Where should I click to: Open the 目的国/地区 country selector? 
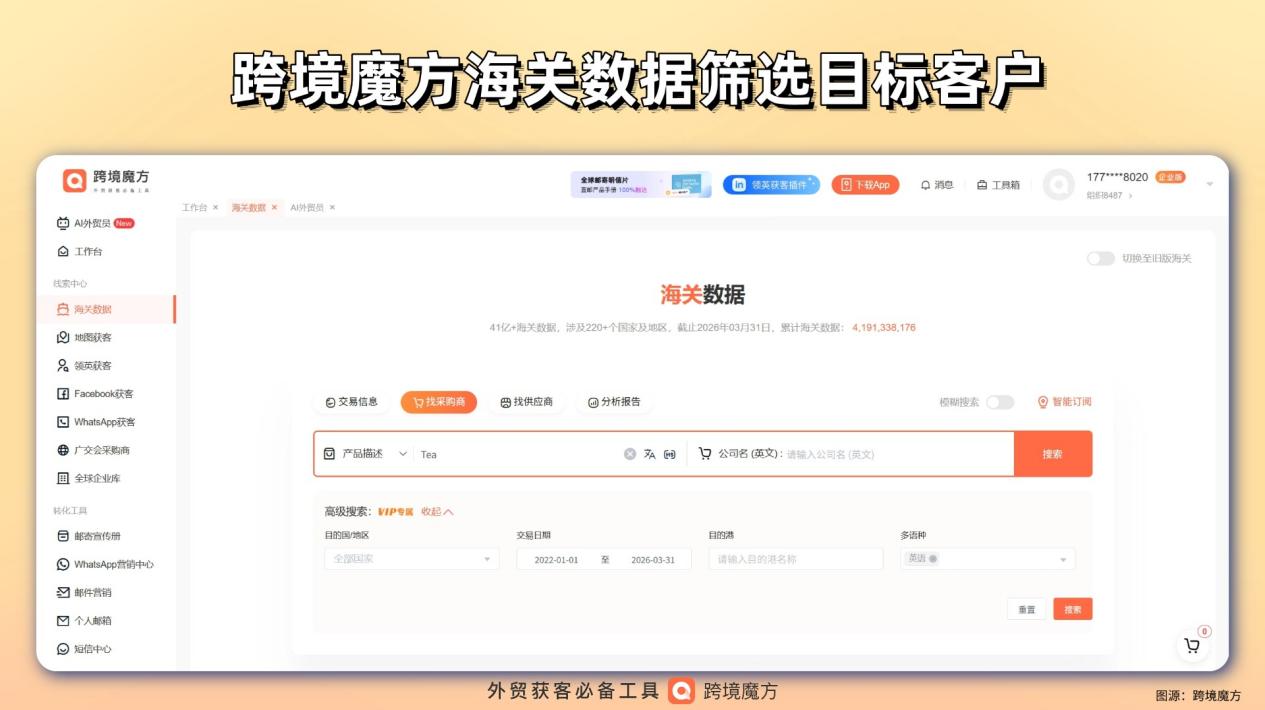click(x=410, y=559)
